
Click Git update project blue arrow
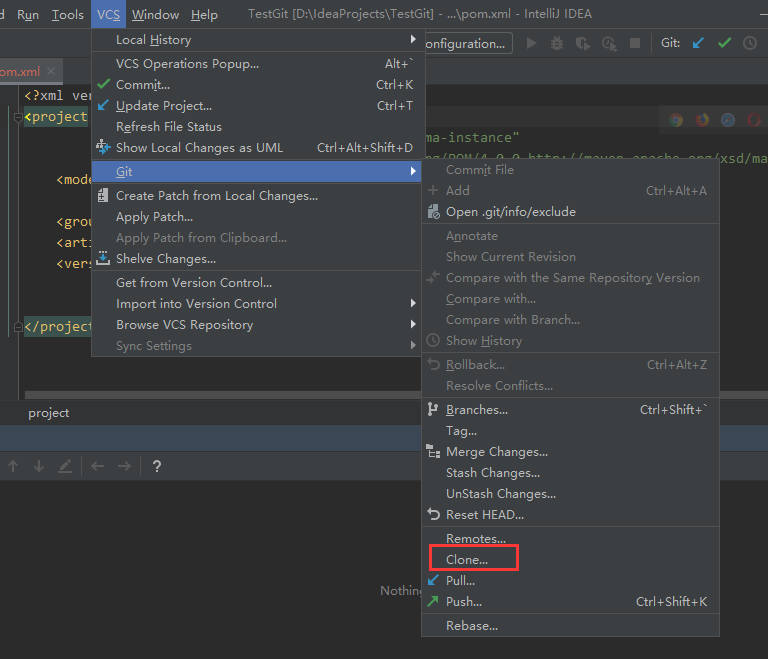point(698,43)
